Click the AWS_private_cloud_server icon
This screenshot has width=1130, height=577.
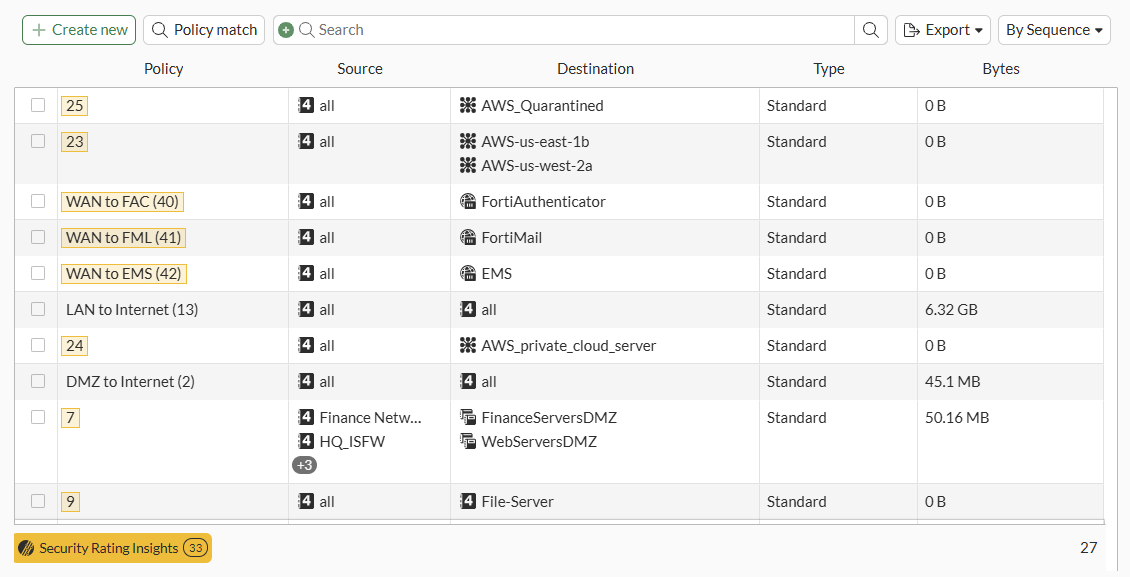pyautogui.click(x=468, y=346)
